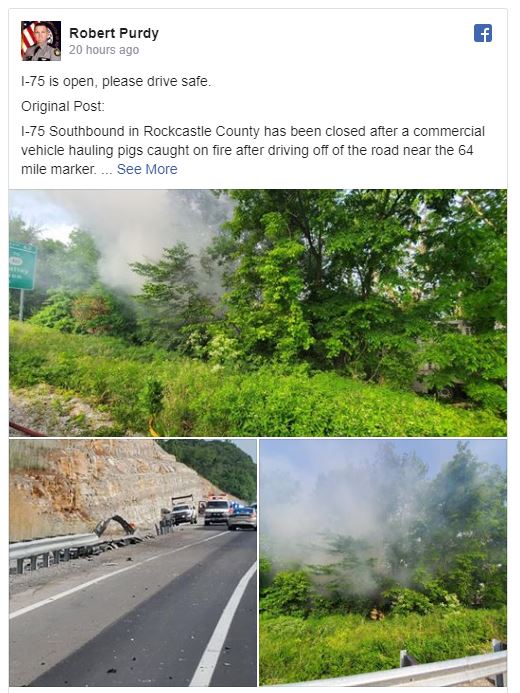Click the Facebook logo icon

(x=483, y=33)
